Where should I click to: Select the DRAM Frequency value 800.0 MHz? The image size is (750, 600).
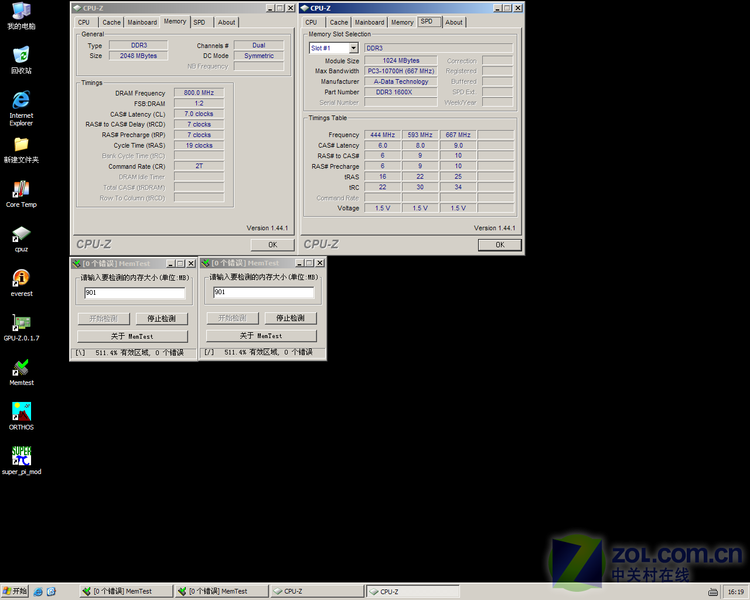click(x=199, y=93)
